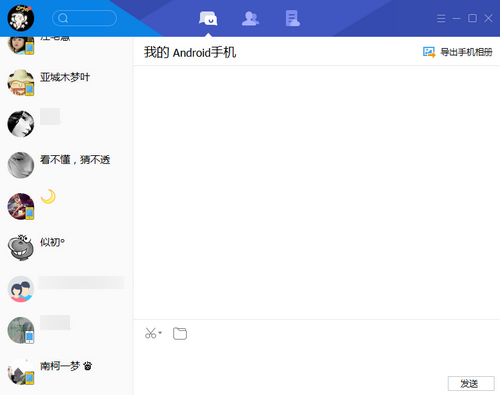Click the export phone album picture icon
This screenshot has width=500, height=395.
[429, 52]
